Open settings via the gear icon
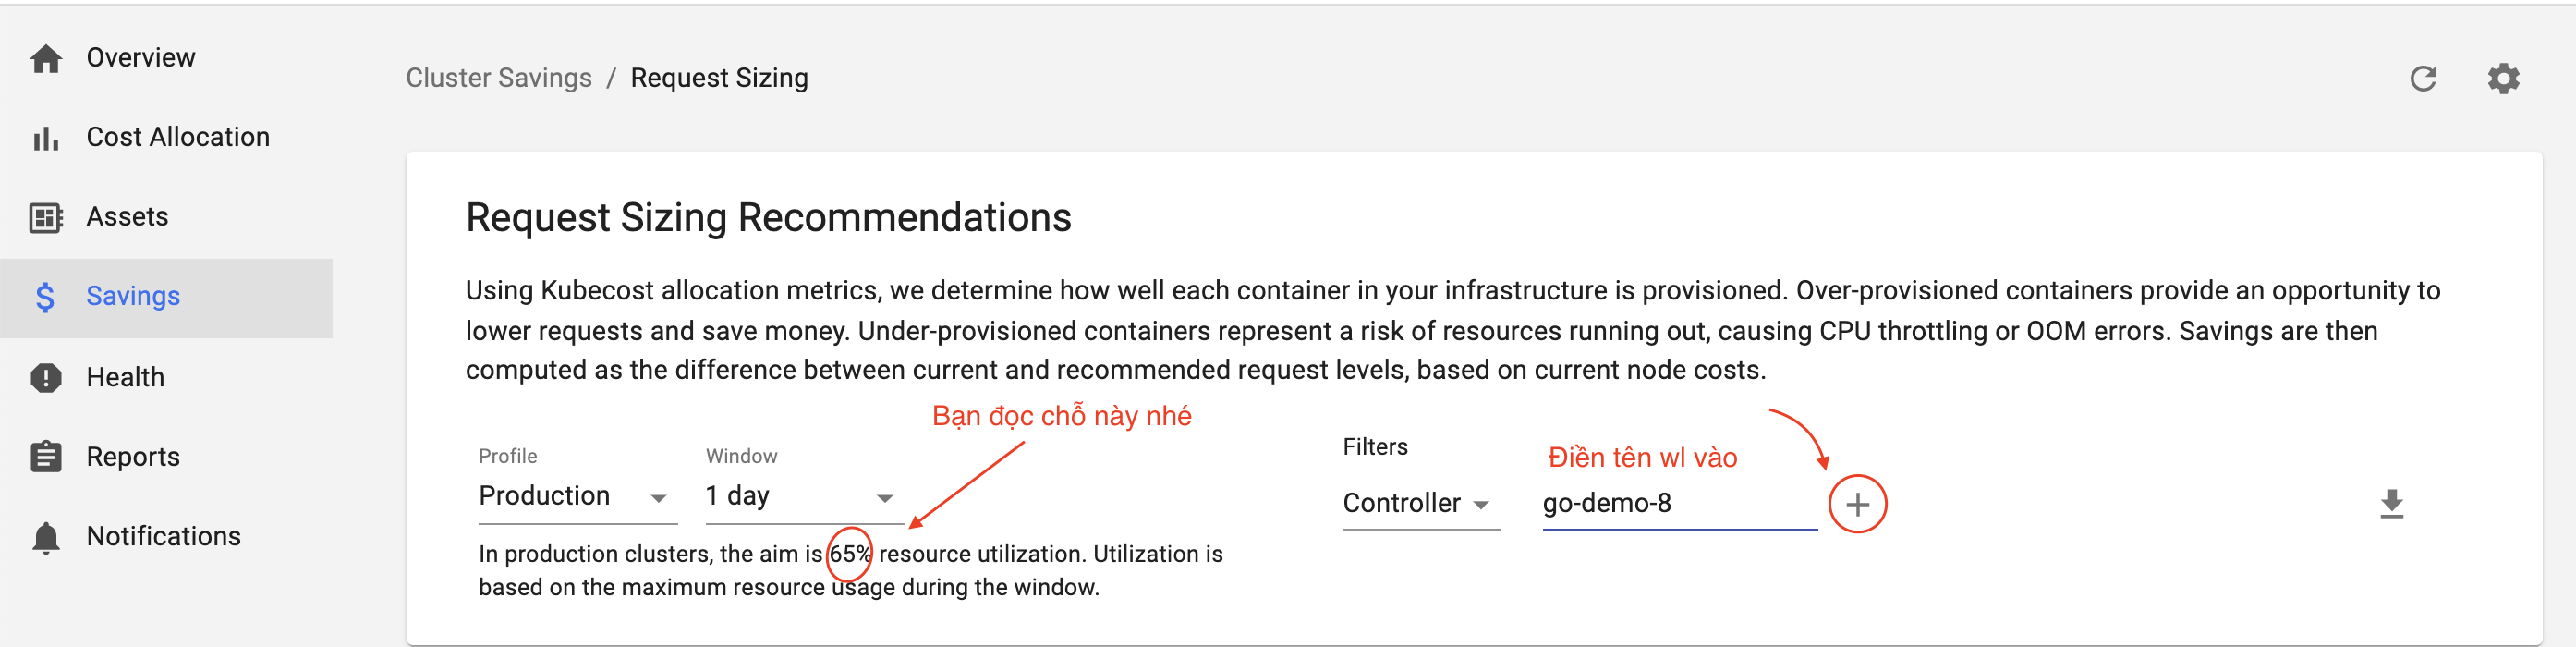2576x647 pixels. point(2503,78)
